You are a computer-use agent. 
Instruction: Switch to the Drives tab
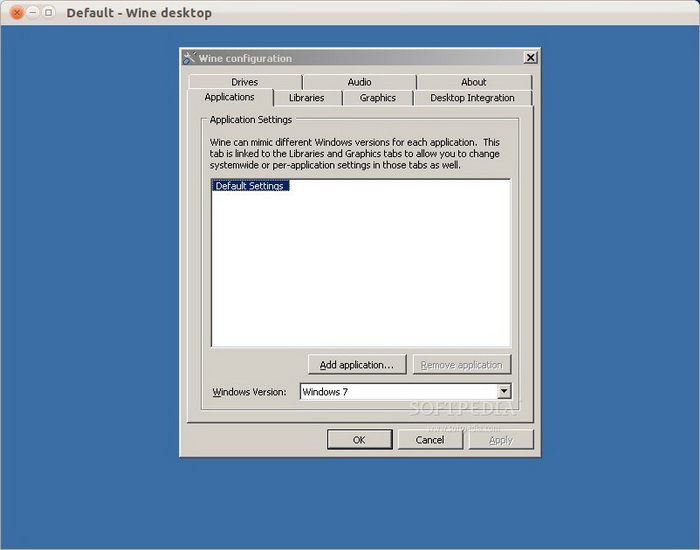244,82
